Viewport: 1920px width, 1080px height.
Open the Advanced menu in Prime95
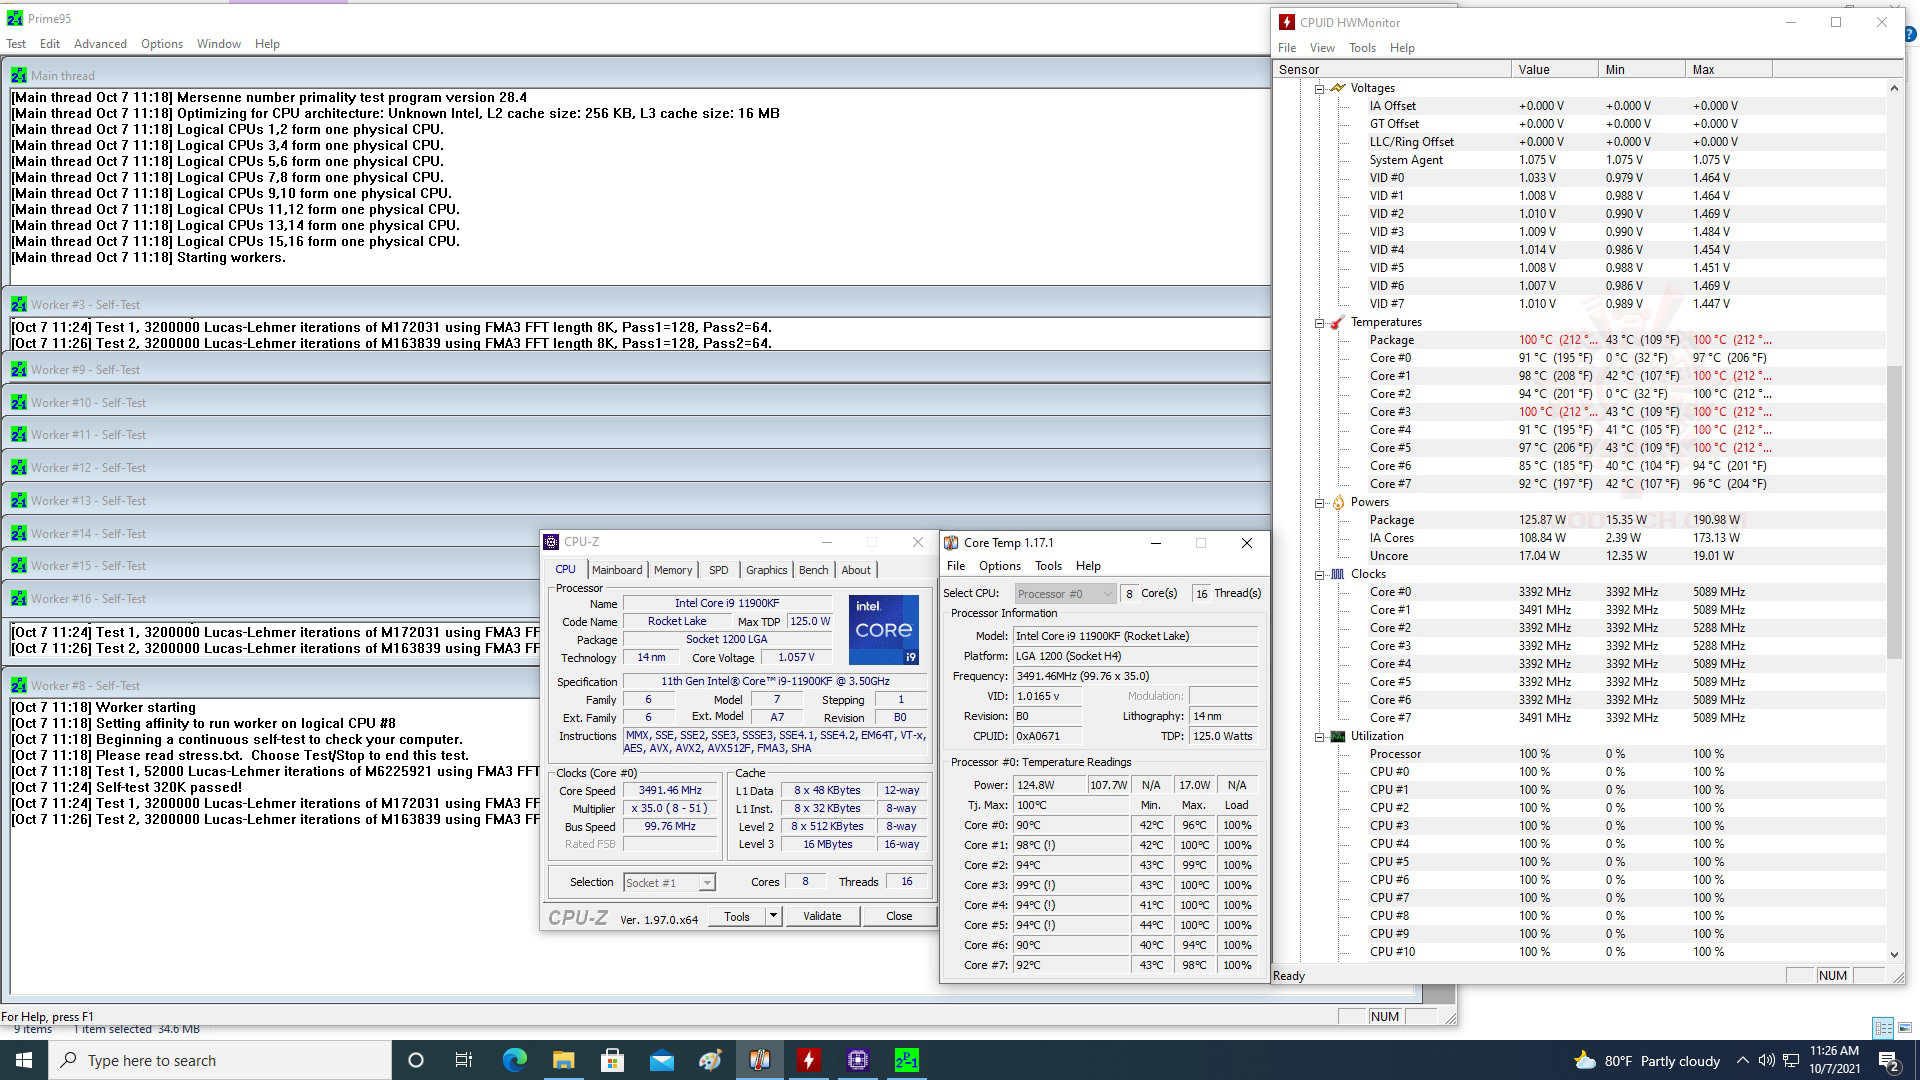[100, 44]
